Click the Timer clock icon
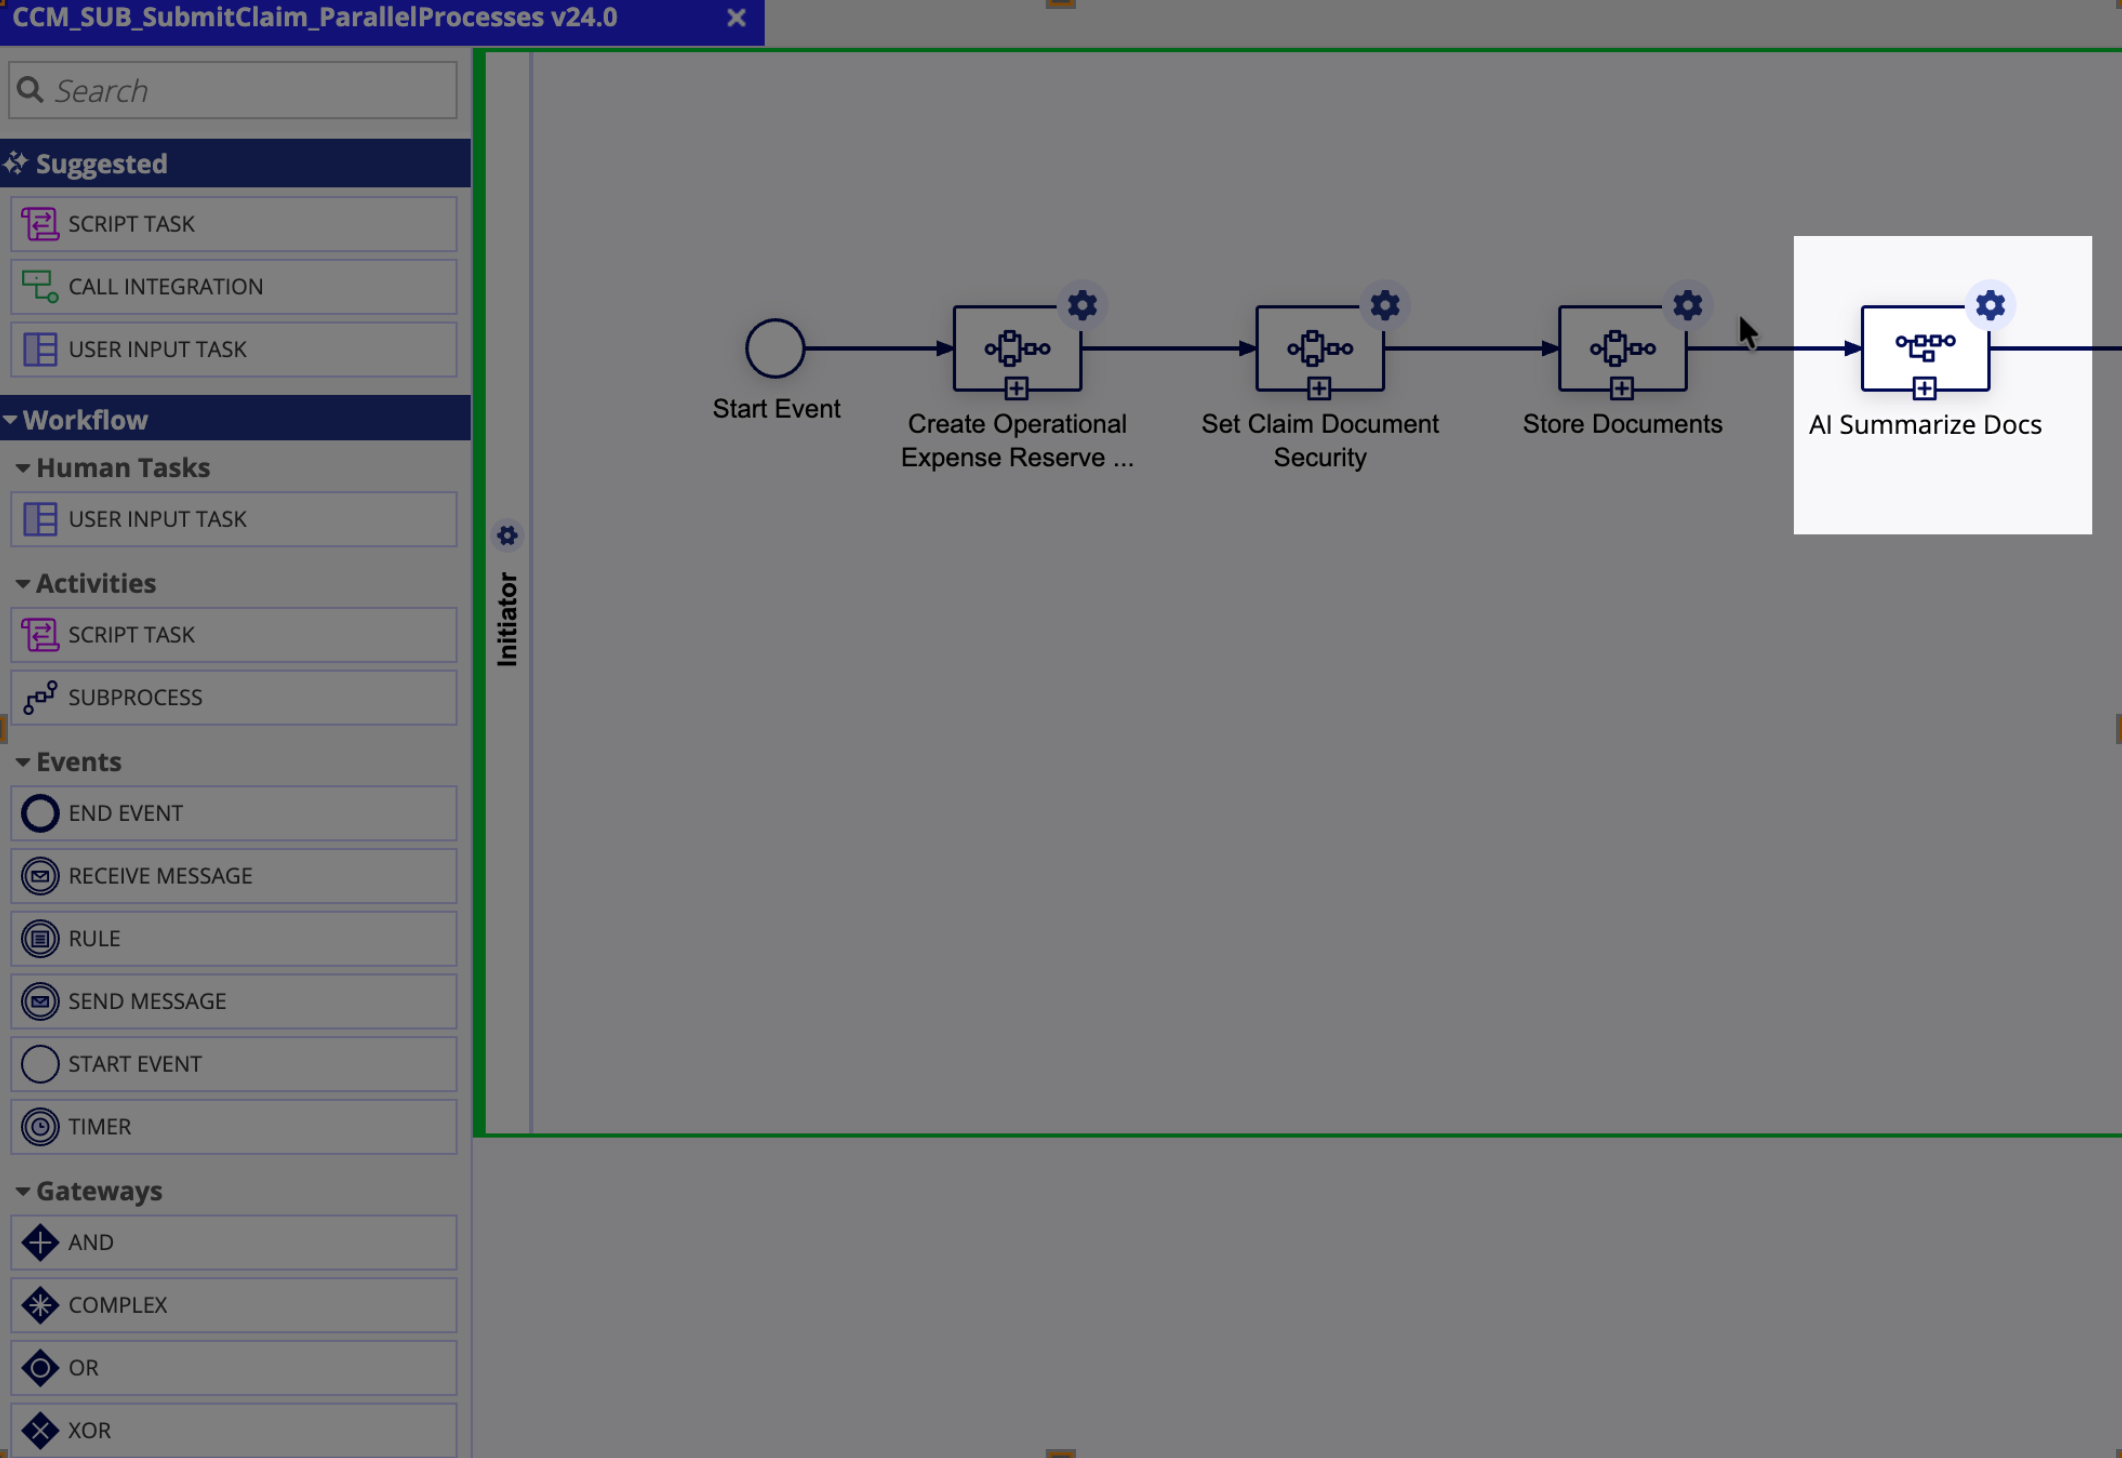2122x1458 pixels. 40,1127
